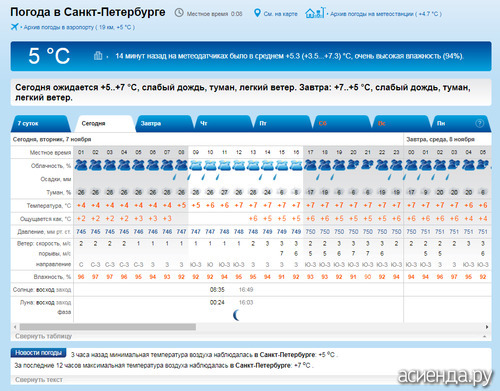Click the 'Местное время' row label in table

pos(50,152)
